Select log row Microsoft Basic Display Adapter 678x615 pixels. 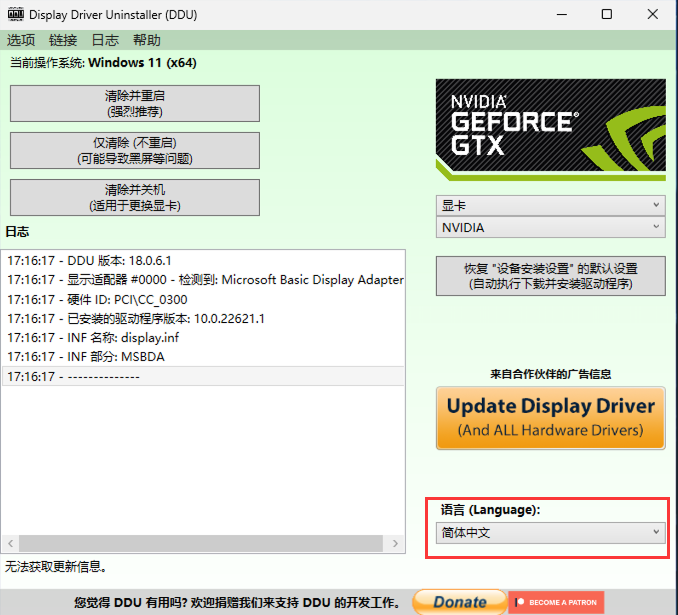click(x=203, y=280)
